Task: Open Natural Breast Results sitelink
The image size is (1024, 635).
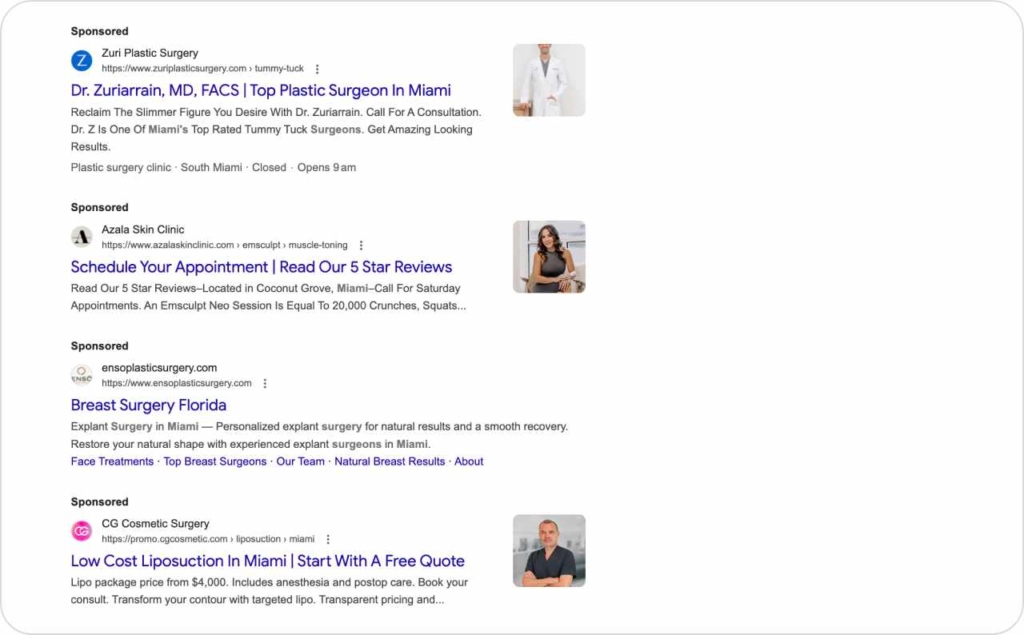Action: [389, 462]
